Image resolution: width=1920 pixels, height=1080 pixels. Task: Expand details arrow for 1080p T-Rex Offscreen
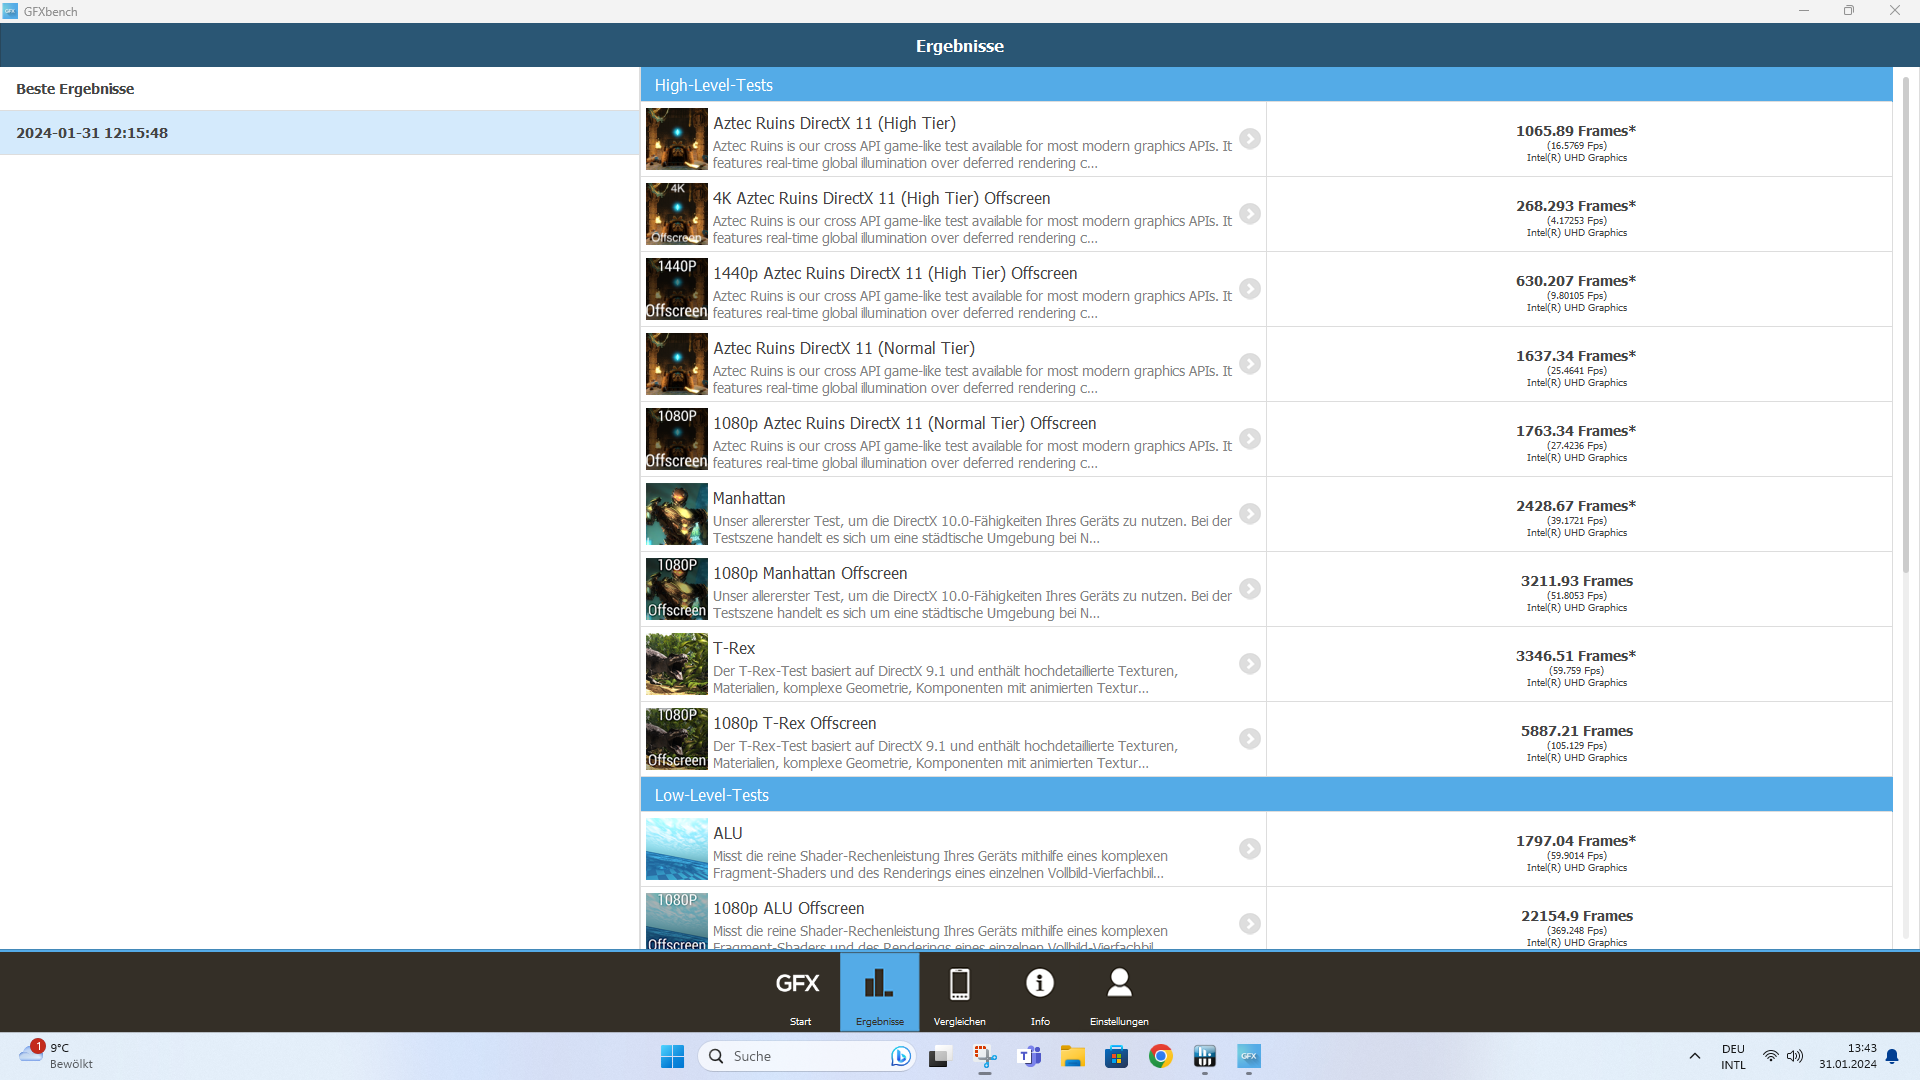(1250, 739)
